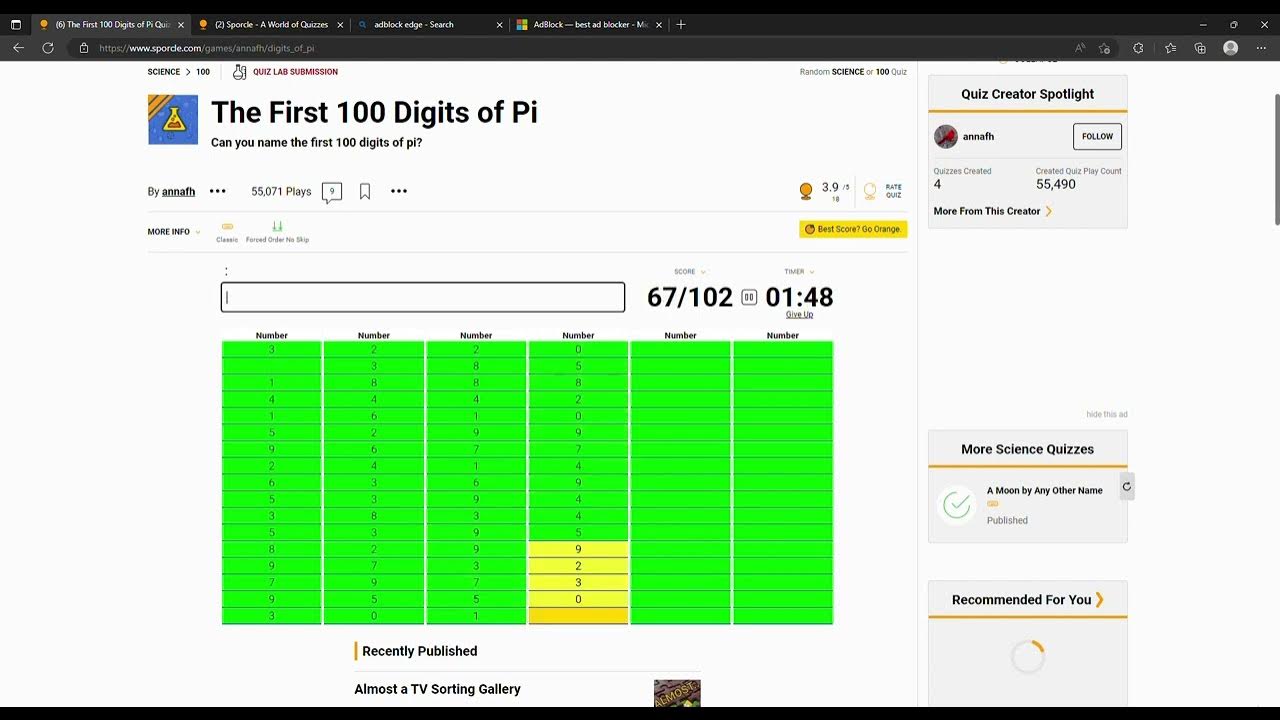This screenshot has width=1280, height=720.
Task: Pause the quiz timer
Action: coord(749,297)
